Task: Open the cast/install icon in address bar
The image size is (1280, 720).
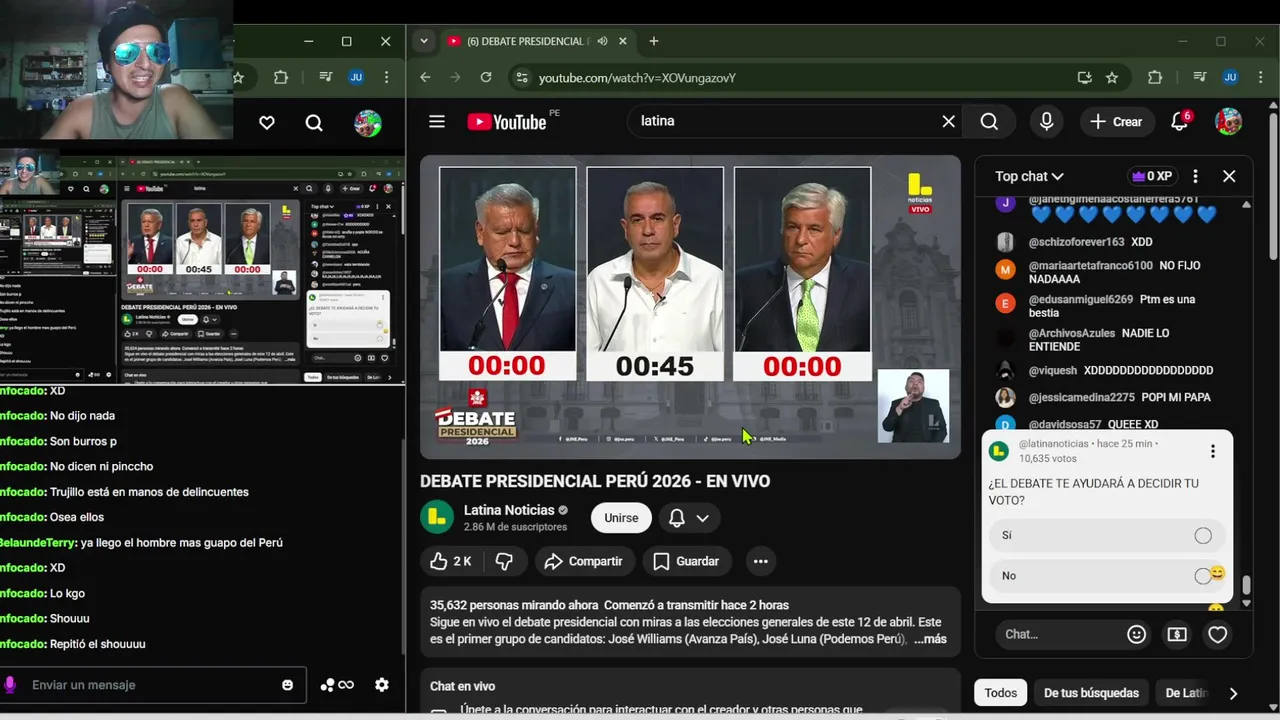Action: click(1084, 77)
